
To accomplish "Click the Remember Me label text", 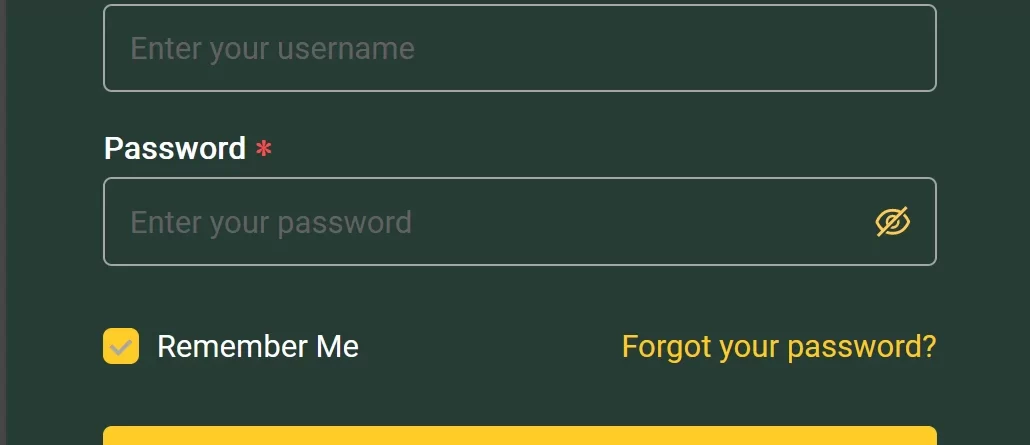I will [258, 347].
